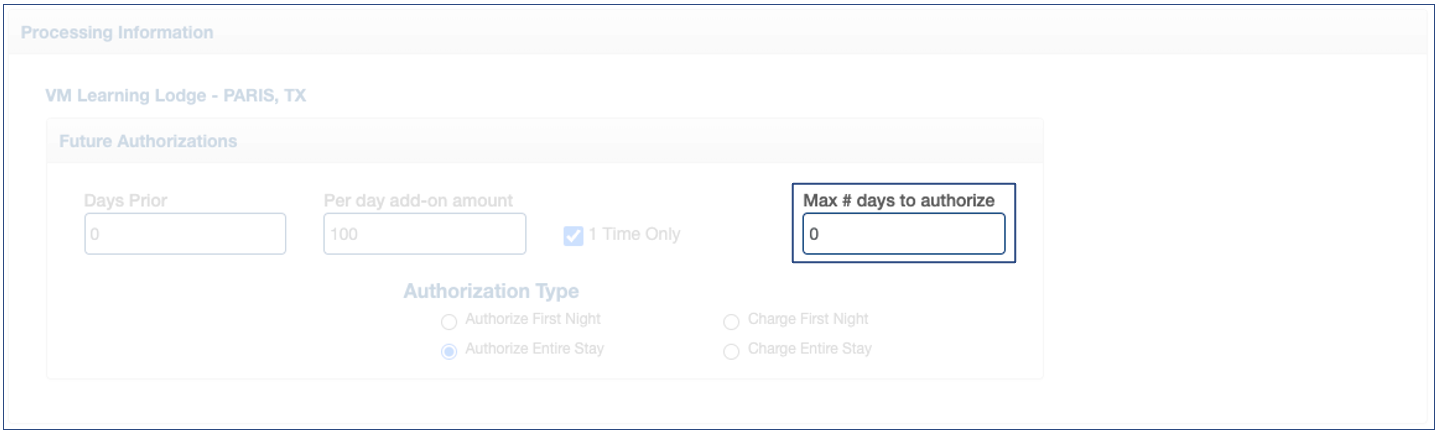Click the Per day add-on amount label
Viewport: 1439px width, 433px height.
coord(418,201)
